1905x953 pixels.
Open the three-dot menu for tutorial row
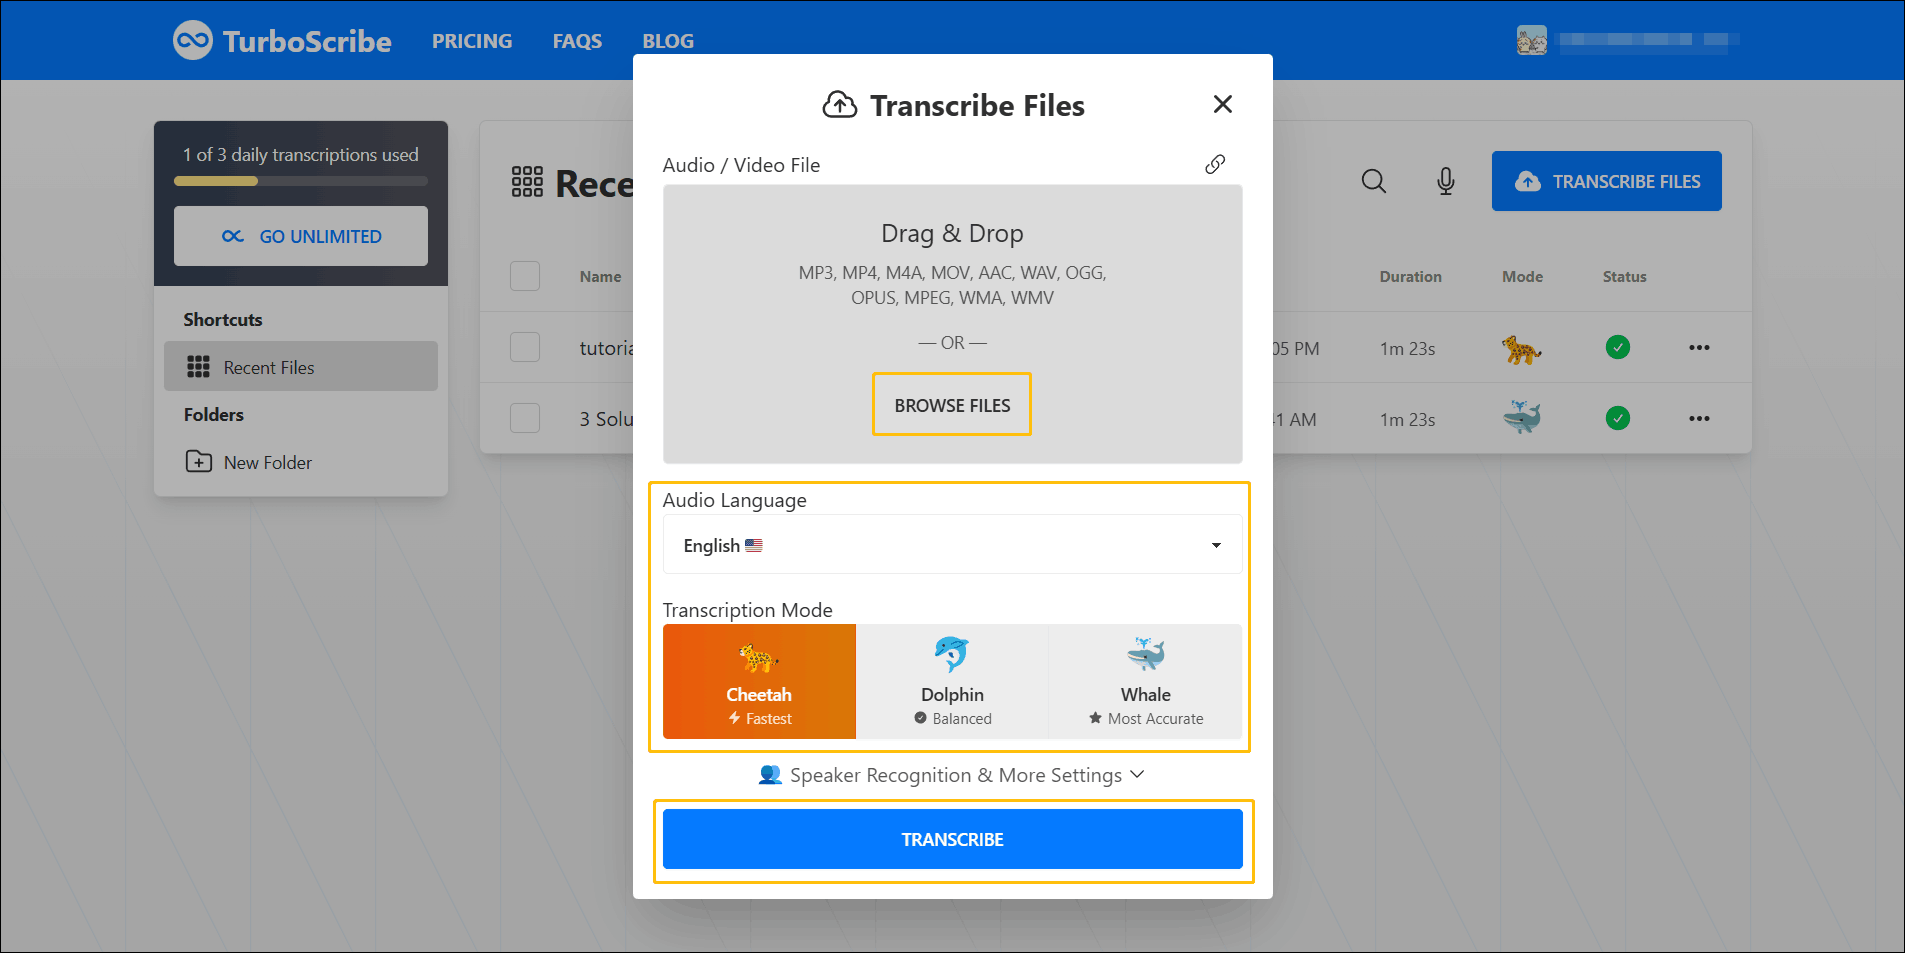[1698, 347]
